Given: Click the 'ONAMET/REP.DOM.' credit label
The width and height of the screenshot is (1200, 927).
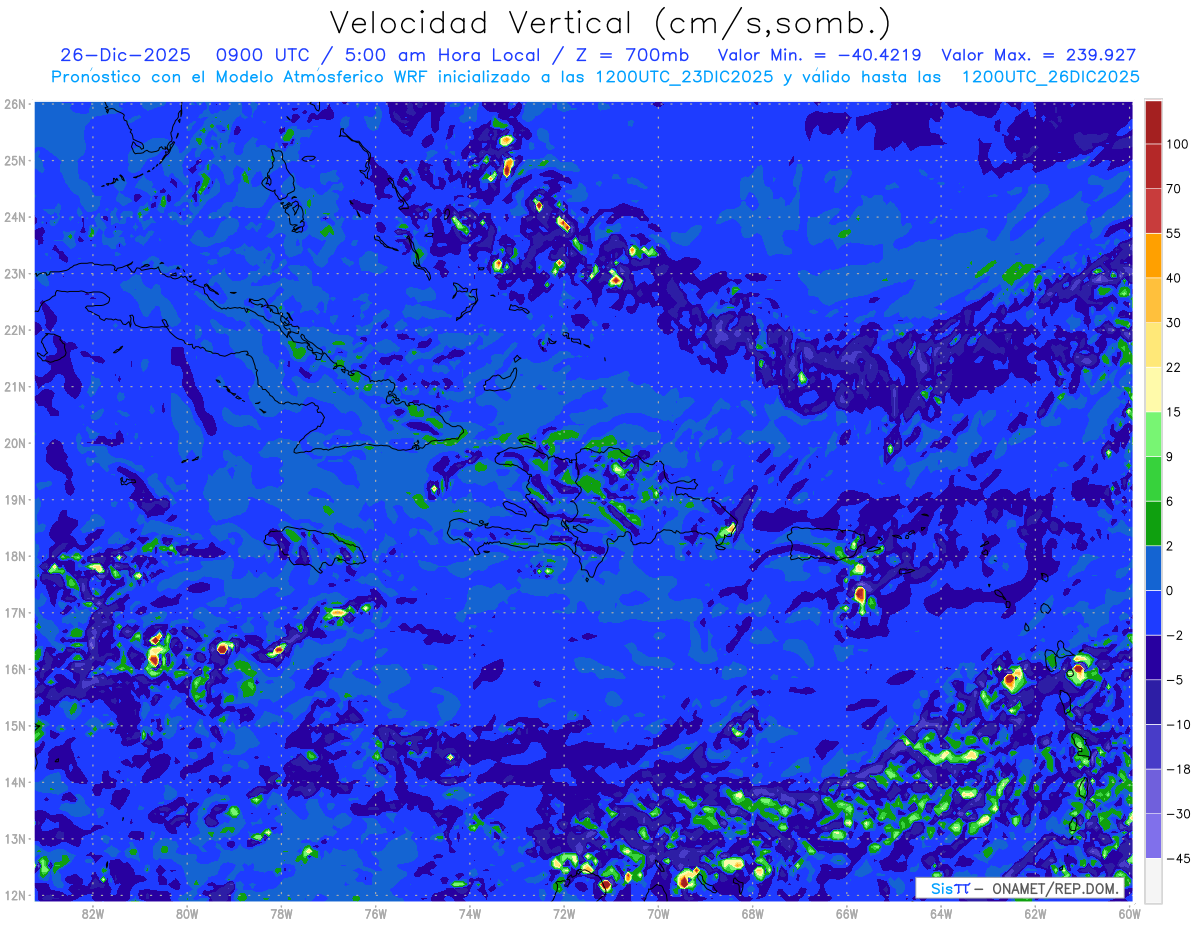Looking at the screenshot, I should click(1055, 888).
